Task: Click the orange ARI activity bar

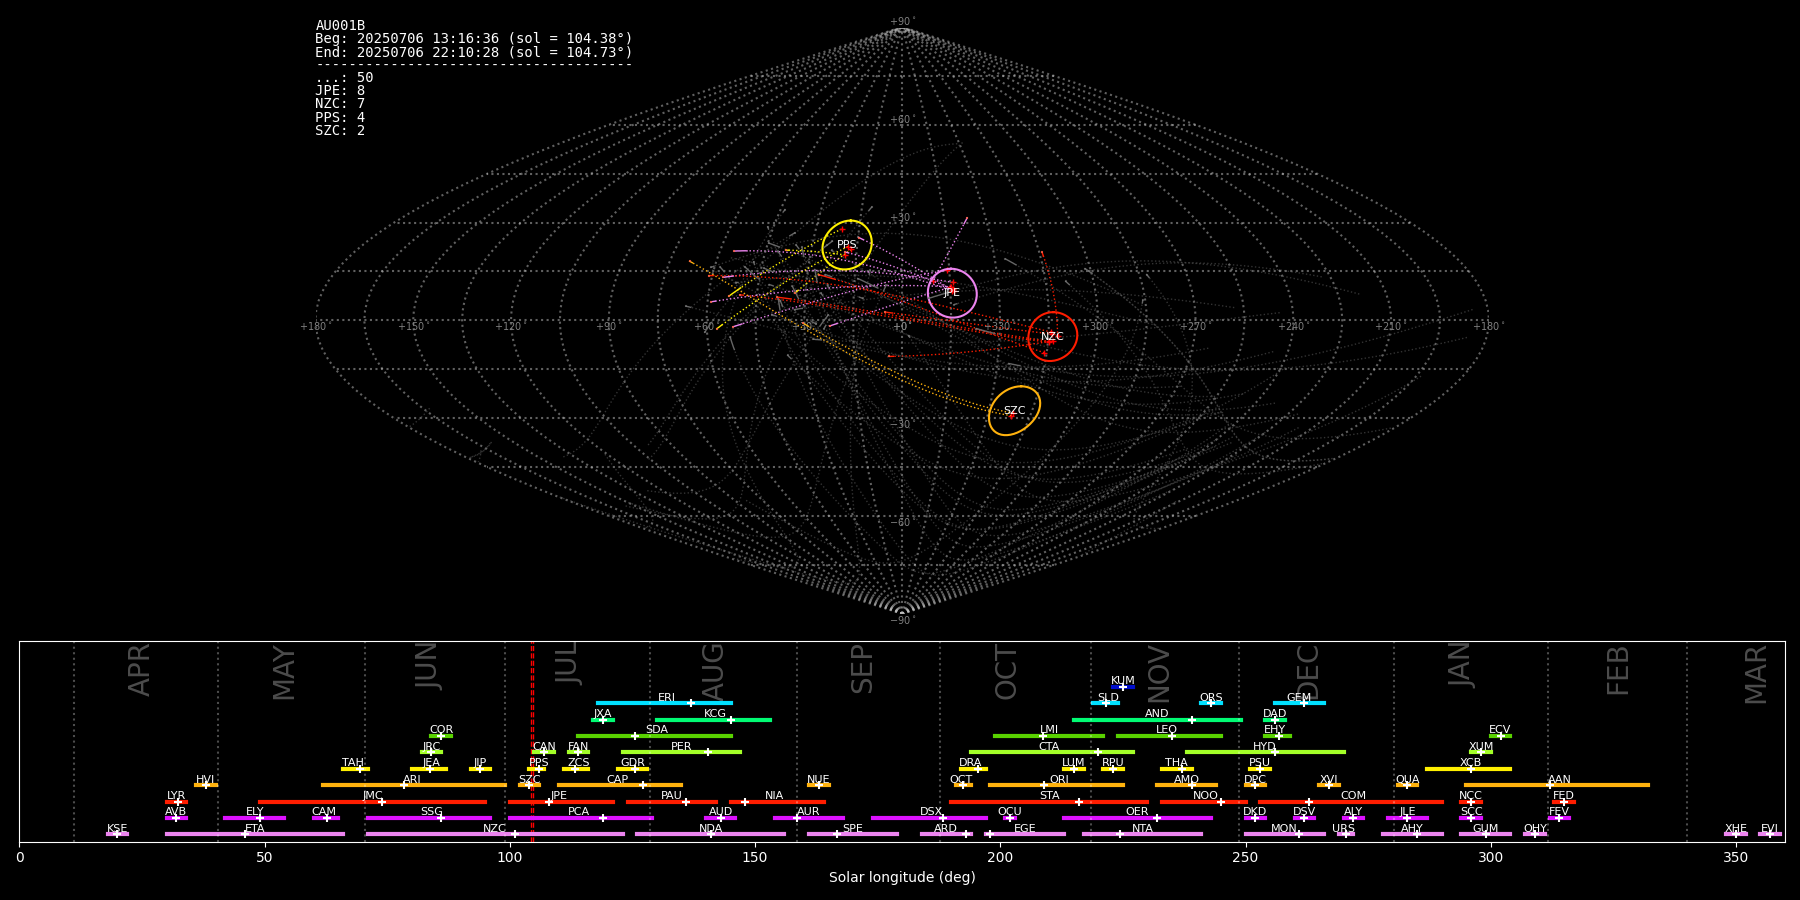Action: [414, 785]
